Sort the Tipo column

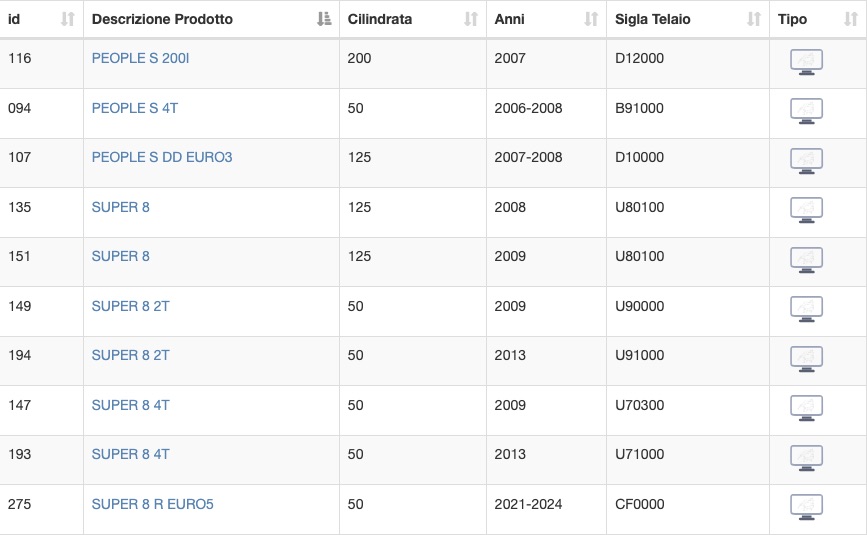coord(850,19)
